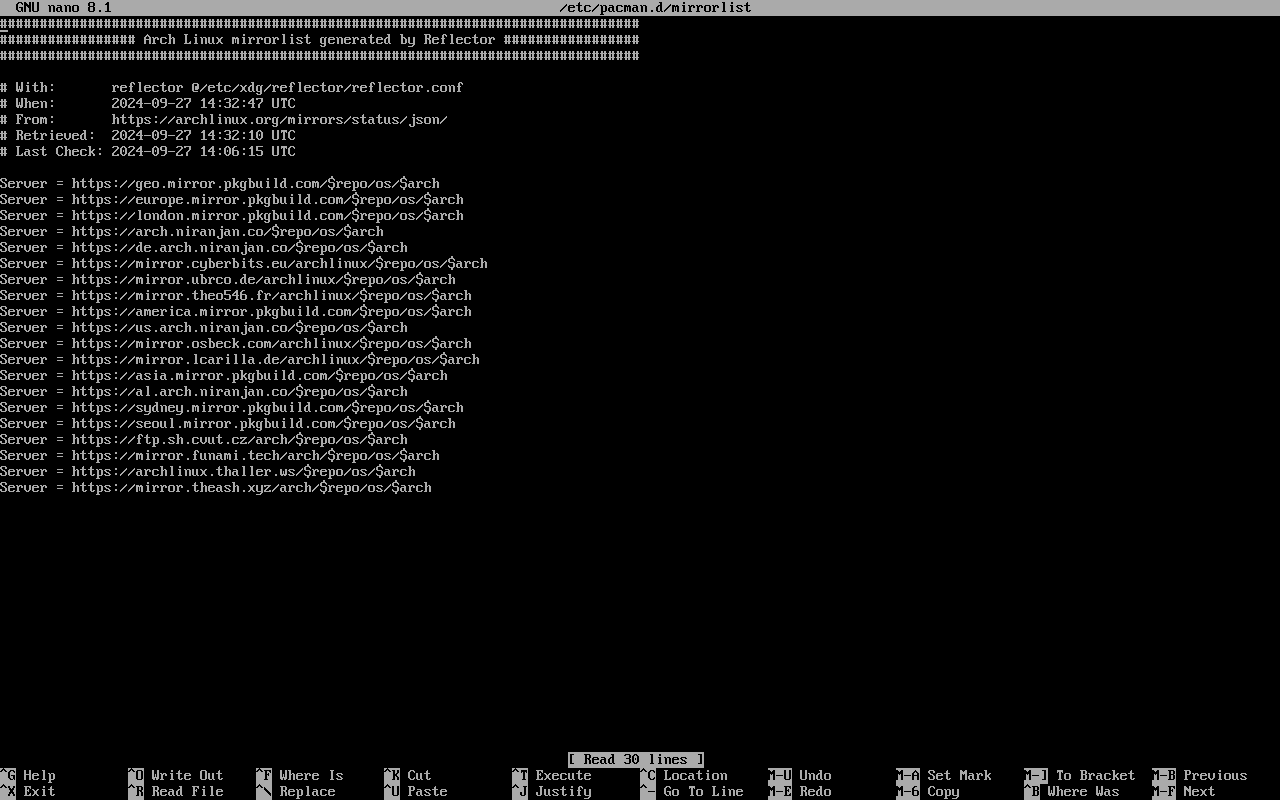Click the geo.mirror.pkgbuild.com server URL
Viewport: 1280px width, 800px height.
(x=255, y=183)
